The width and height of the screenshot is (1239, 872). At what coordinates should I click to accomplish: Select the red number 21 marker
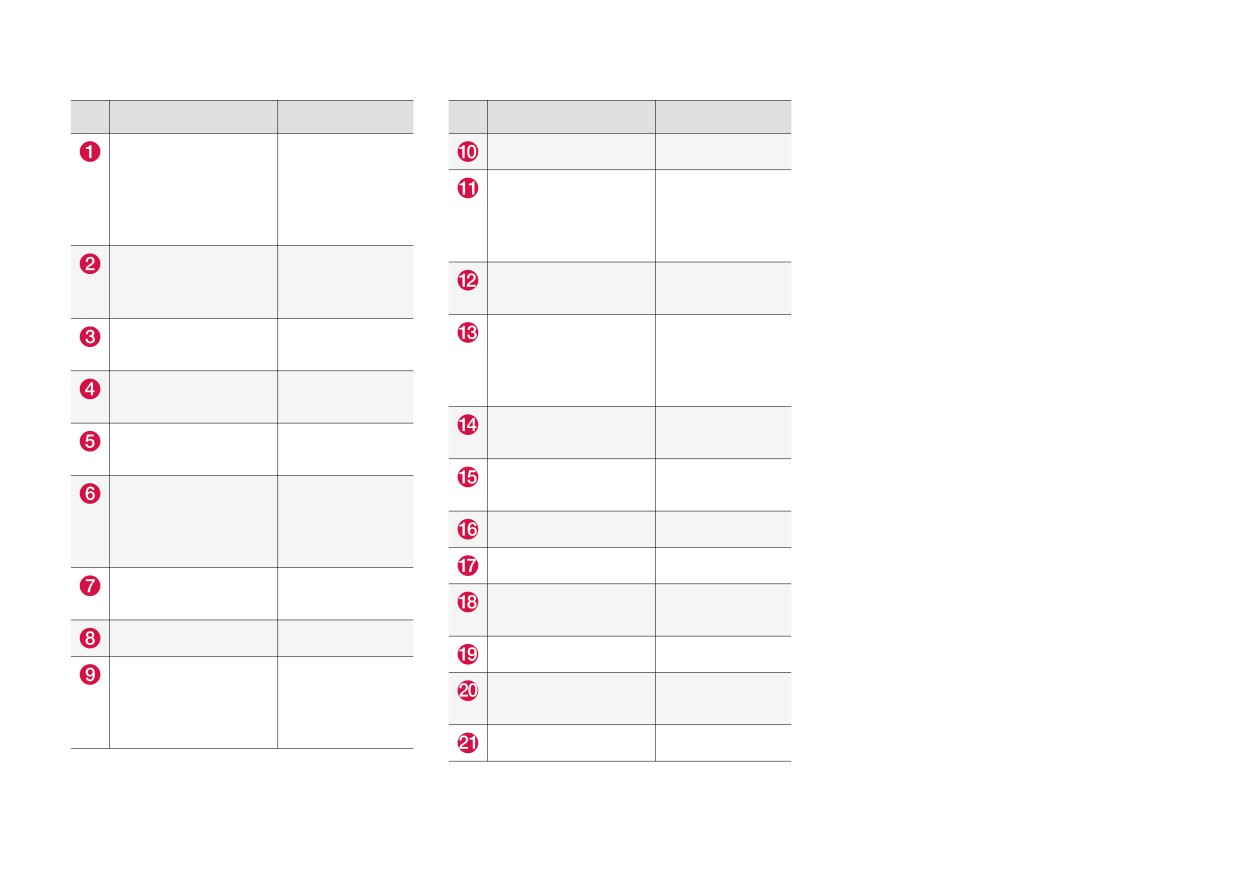click(468, 743)
